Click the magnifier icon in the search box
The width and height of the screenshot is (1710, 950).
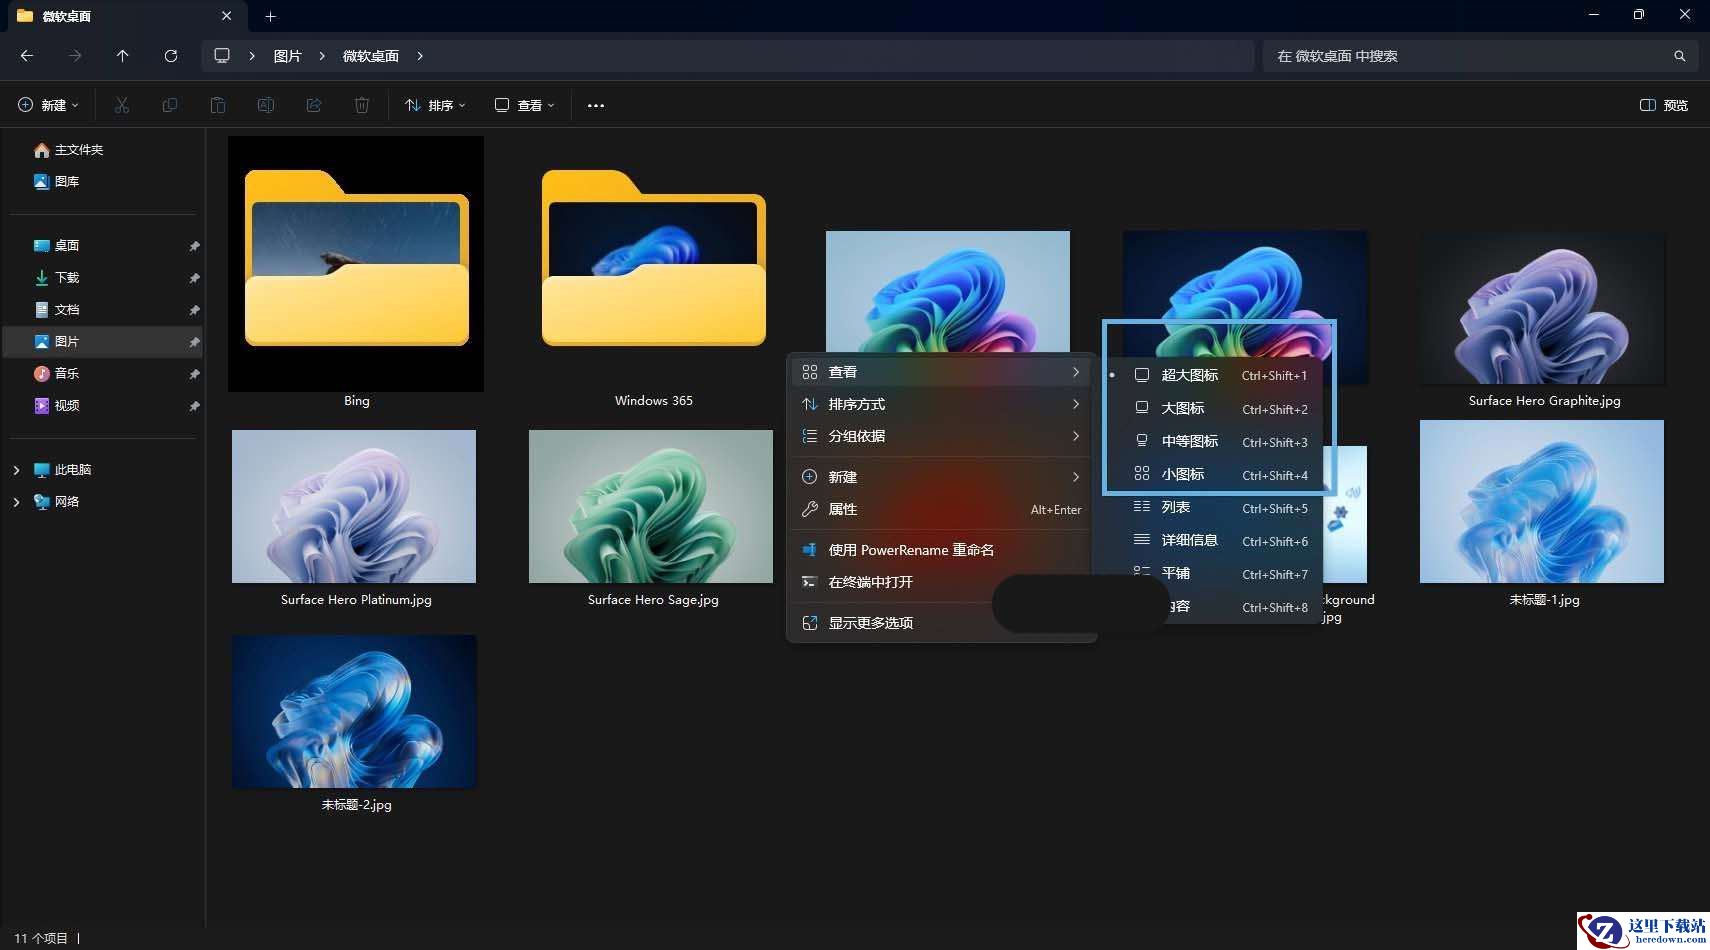pyautogui.click(x=1680, y=56)
